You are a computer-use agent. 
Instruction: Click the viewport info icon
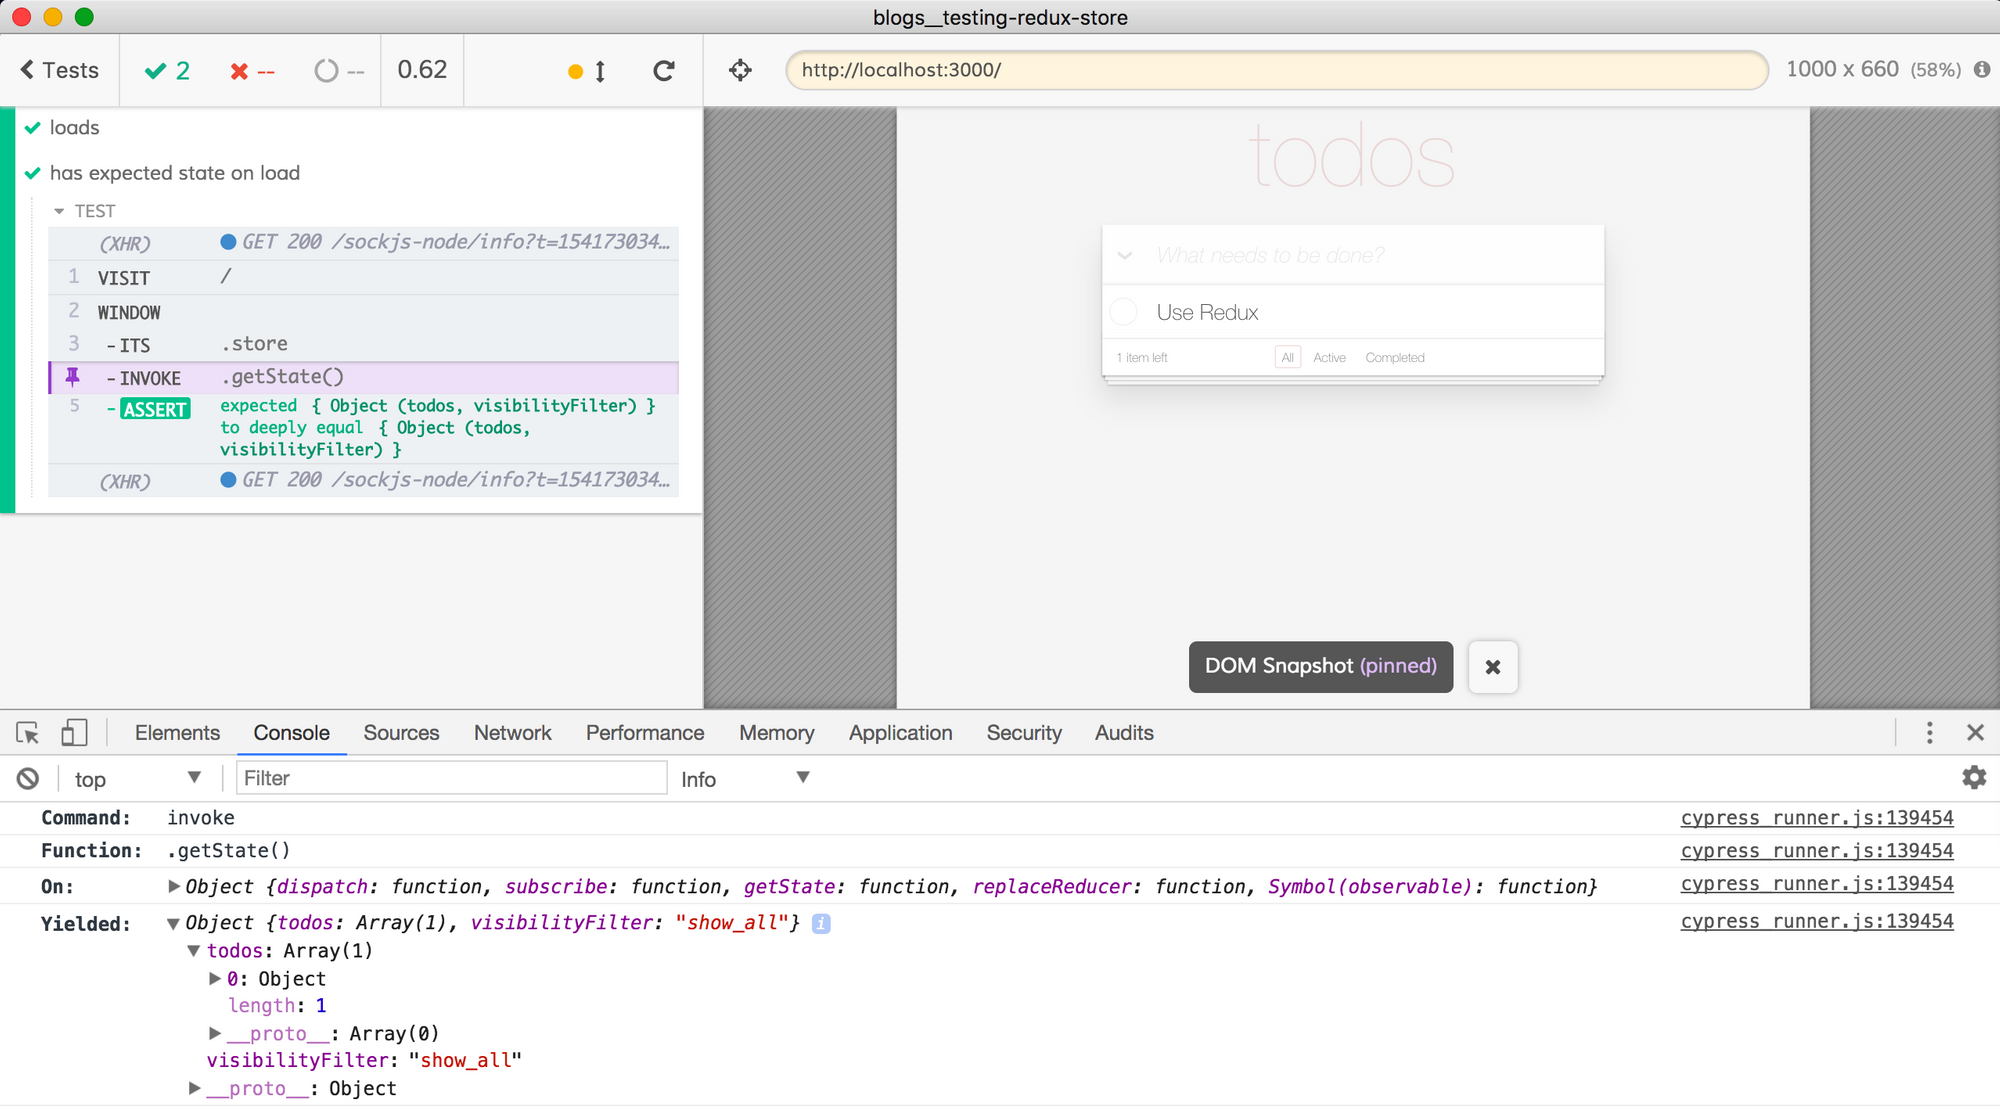[1981, 70]
